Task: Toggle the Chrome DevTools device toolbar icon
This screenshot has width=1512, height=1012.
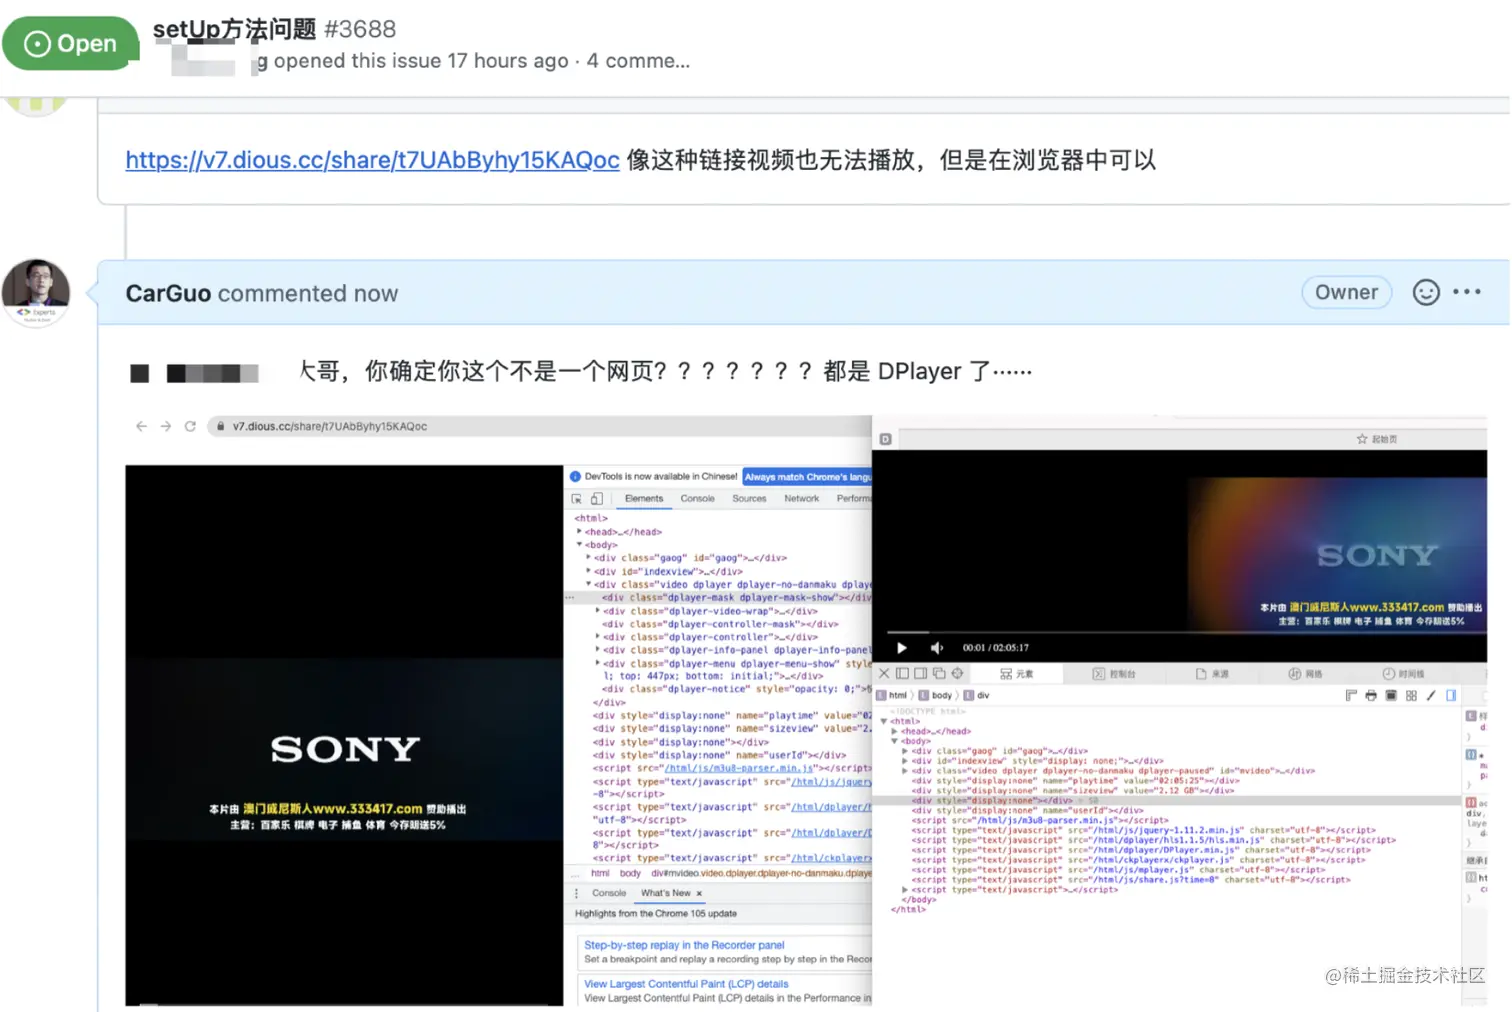Action: coord(597,498)
